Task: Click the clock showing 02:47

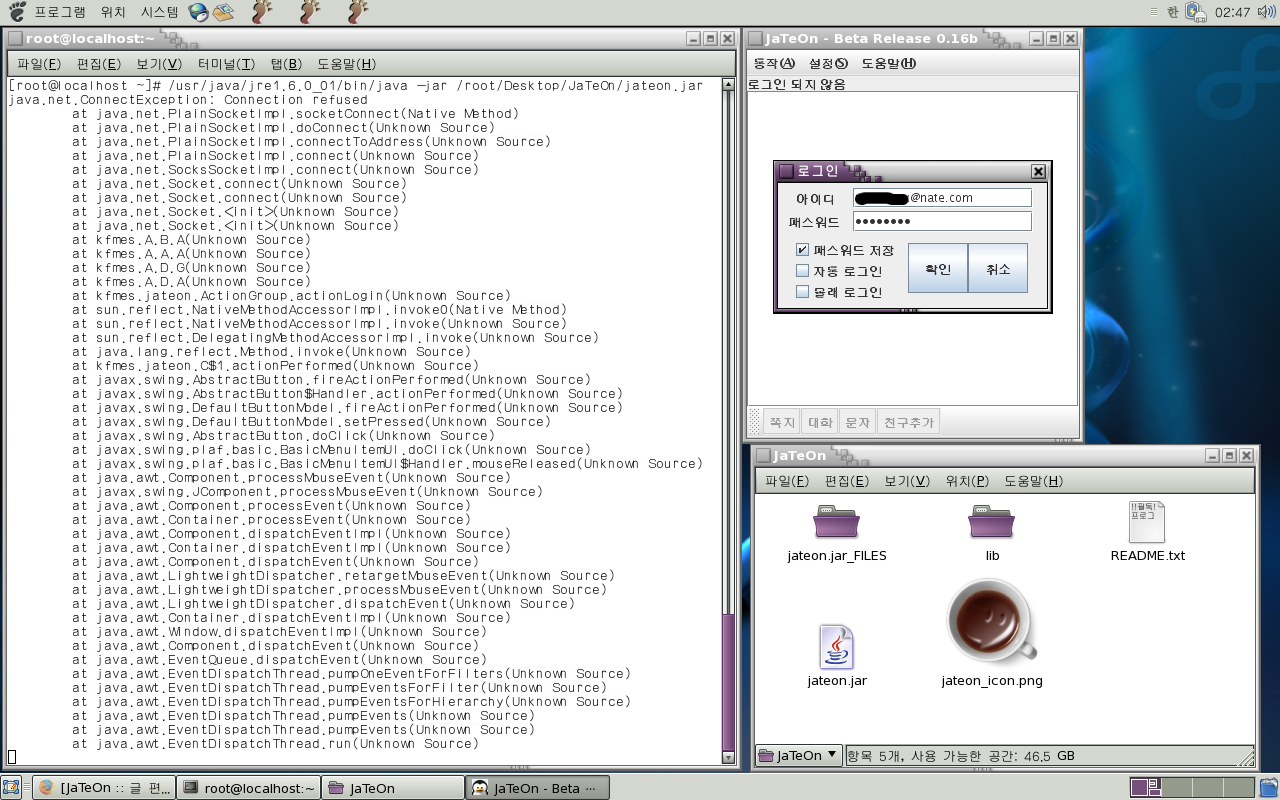Action: click(x=1232, y=12)
